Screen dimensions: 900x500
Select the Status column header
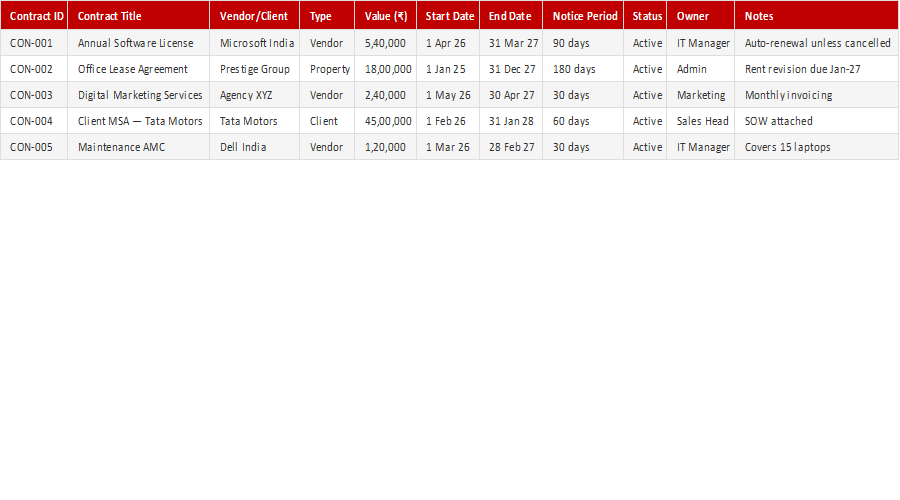[645, 15]
